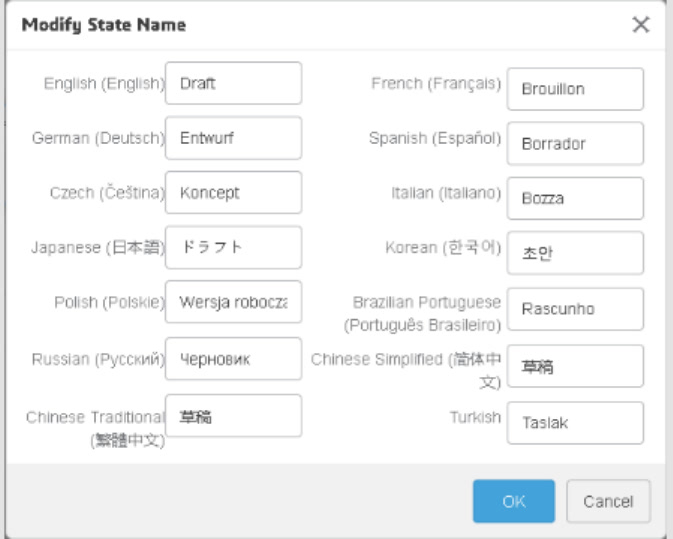Click the Chinese Traditional label text

coord(95,426)
